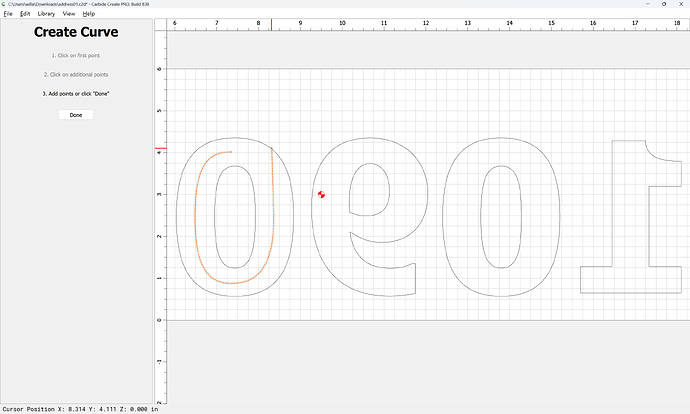Open the Library menu

(46, 14)
